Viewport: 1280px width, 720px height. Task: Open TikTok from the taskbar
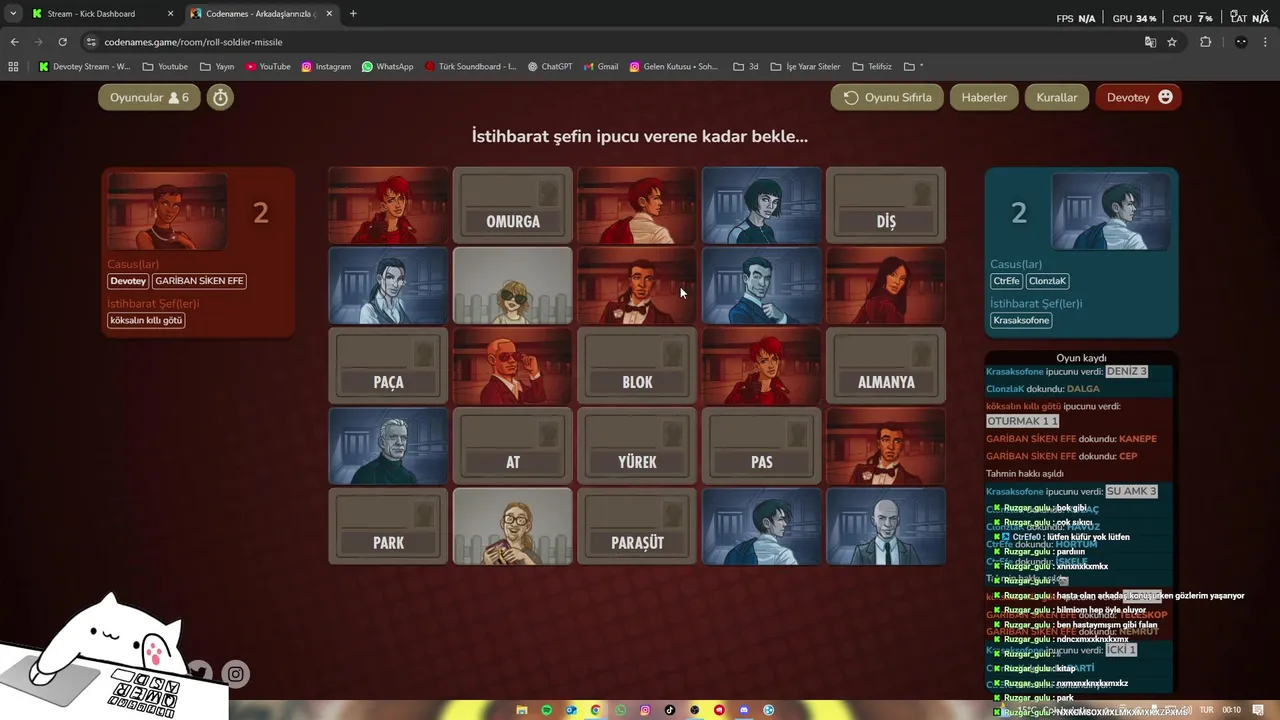click(x=670, y=710)
